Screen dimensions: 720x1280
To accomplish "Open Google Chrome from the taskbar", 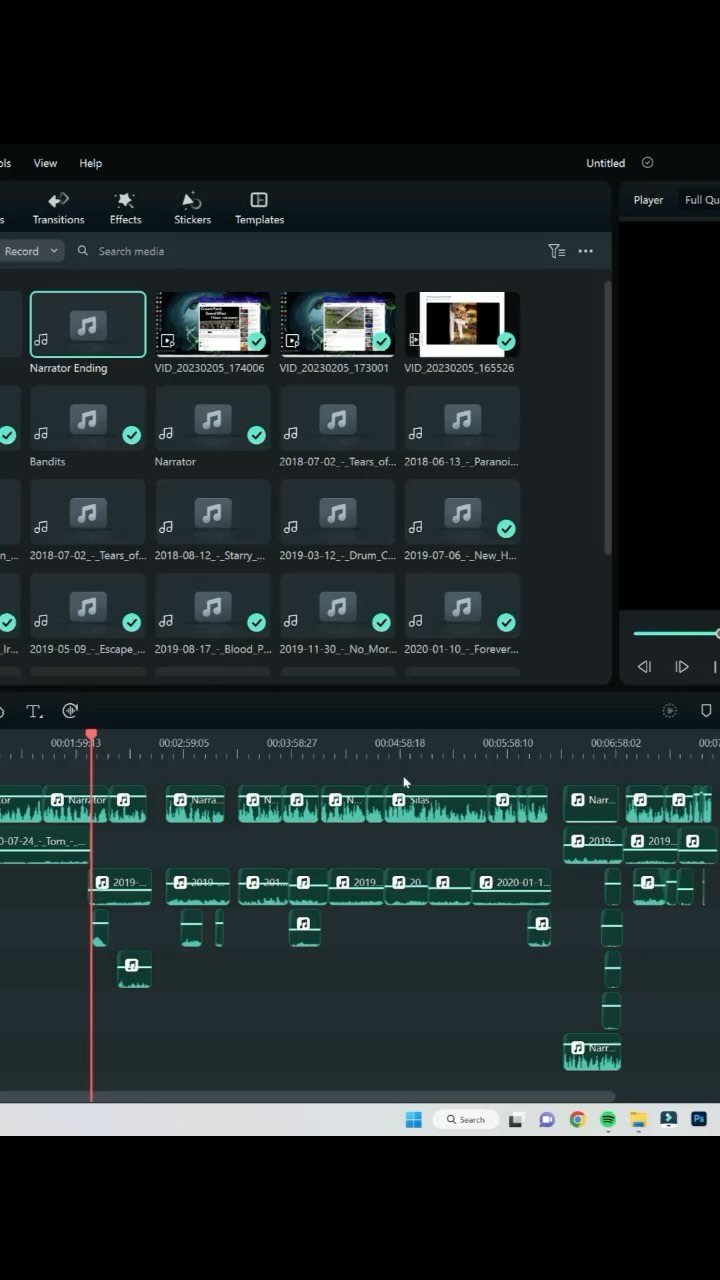I will 577,1120.
